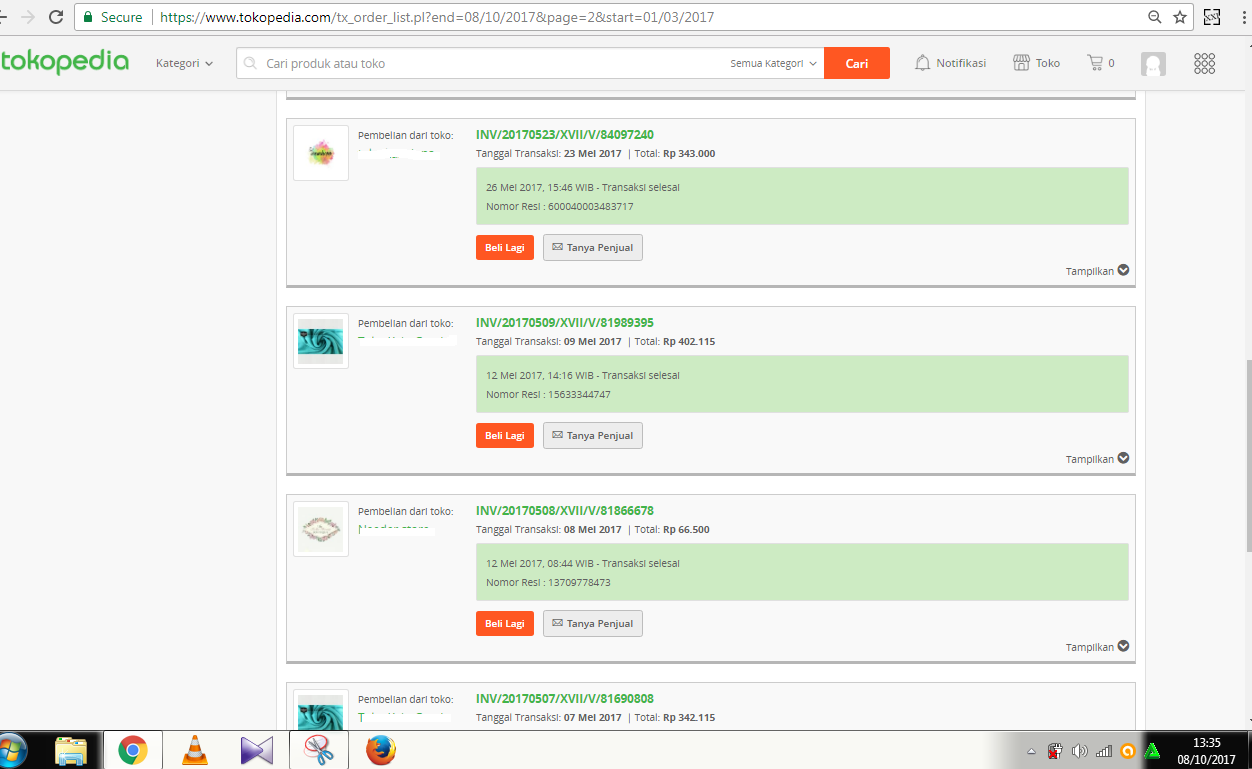1252x769 pixels.
Task: Click the browser extension icon beside the star
Action: (1212, 17)
